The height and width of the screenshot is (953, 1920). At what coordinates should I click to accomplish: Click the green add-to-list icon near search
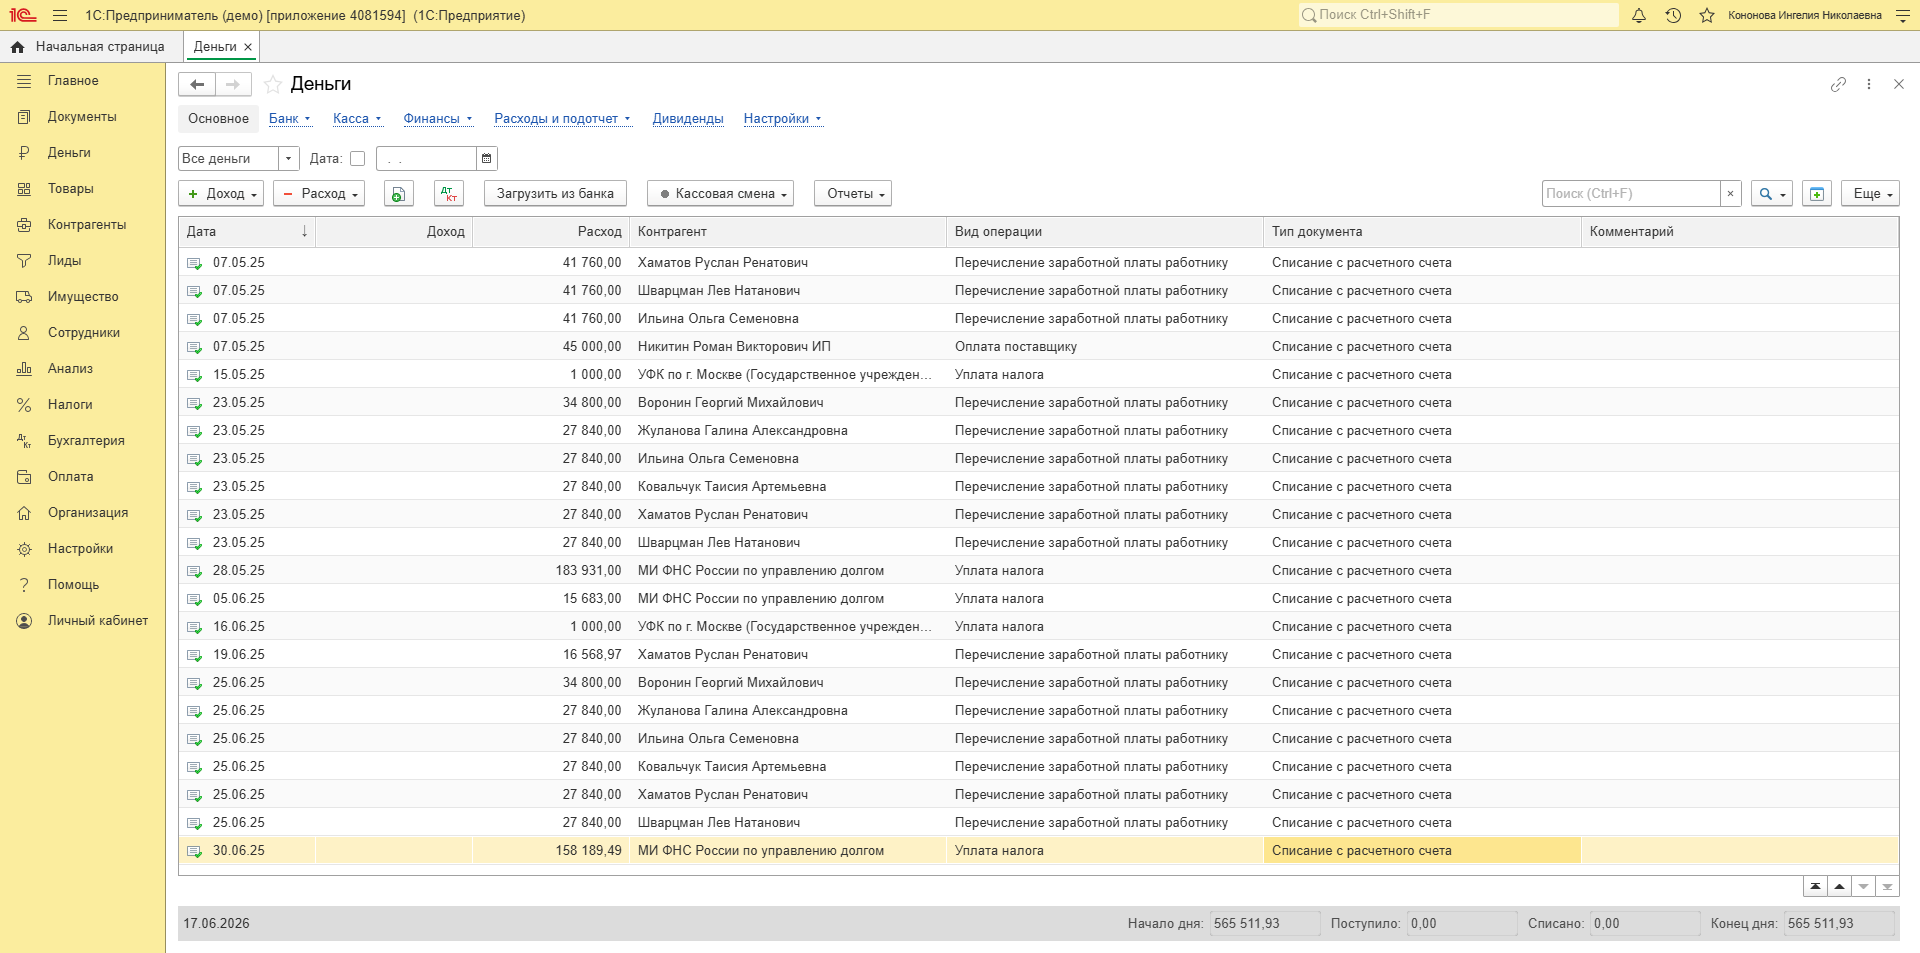1817,194
